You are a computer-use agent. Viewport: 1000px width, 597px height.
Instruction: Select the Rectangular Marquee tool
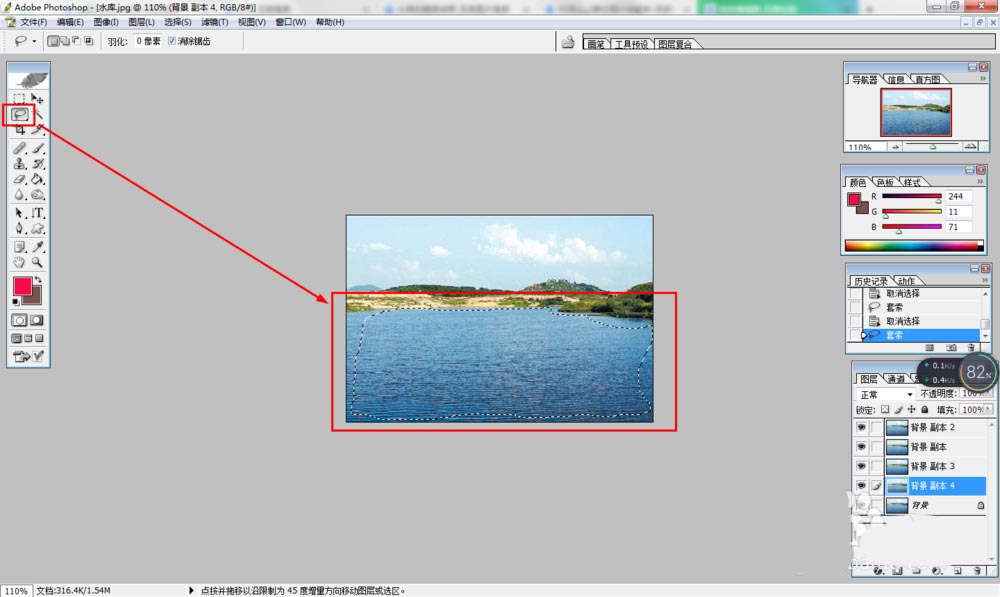[19, 99]
